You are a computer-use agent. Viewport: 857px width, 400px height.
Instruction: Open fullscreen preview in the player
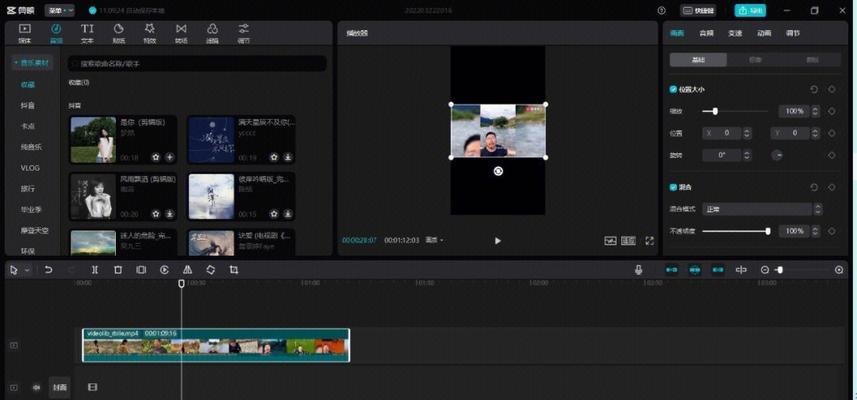[649, 240]
